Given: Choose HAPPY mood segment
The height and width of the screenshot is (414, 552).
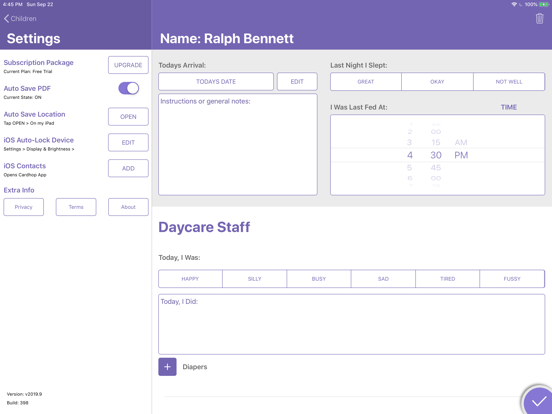Looking at the screenshot, I should click(190, 279).
